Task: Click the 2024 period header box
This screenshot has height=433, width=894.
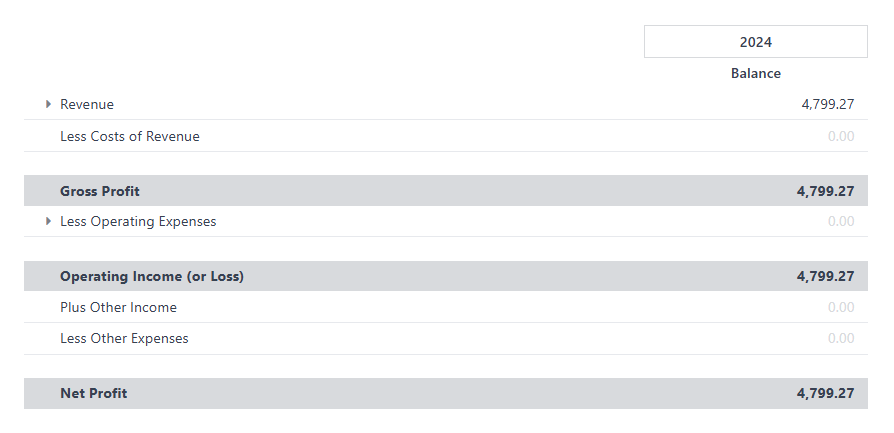Action: pos(756,42)
